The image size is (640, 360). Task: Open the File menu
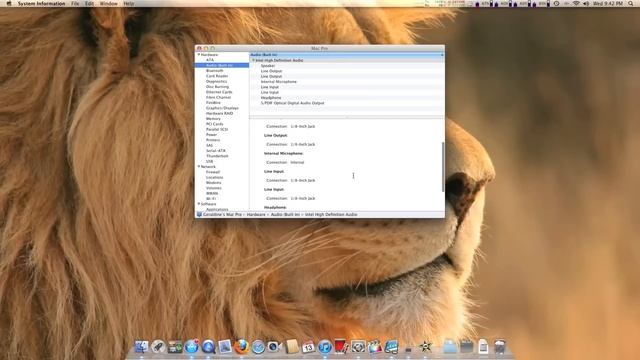(75, 3)
